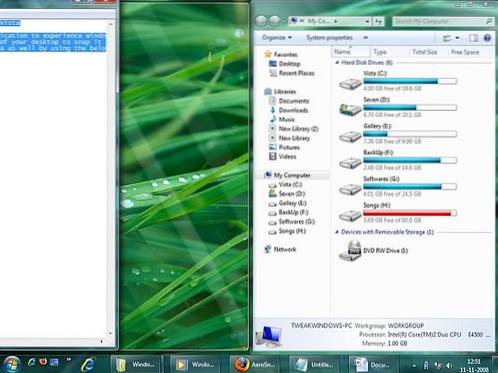Select the Seven (D:) drive icon
498x373 pixels.
point(350,109)
